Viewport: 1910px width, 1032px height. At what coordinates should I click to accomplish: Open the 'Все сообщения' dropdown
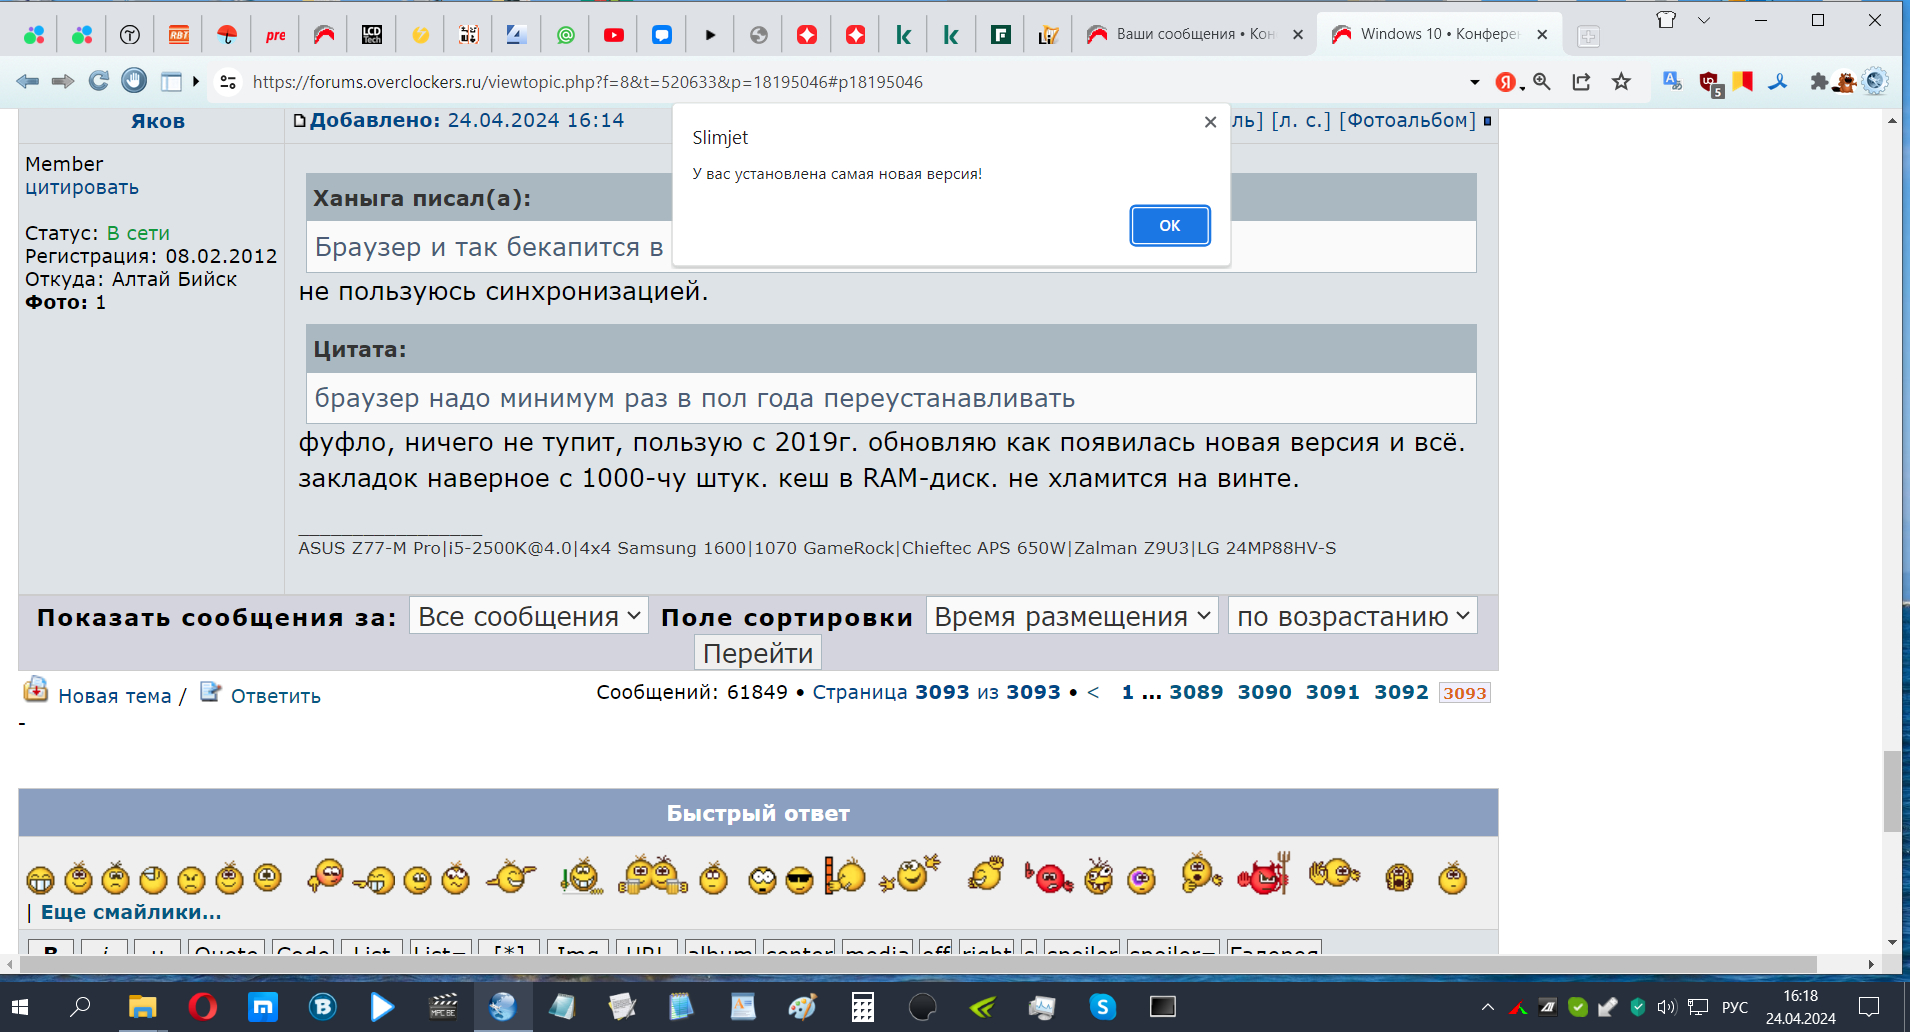click(529, 616)
